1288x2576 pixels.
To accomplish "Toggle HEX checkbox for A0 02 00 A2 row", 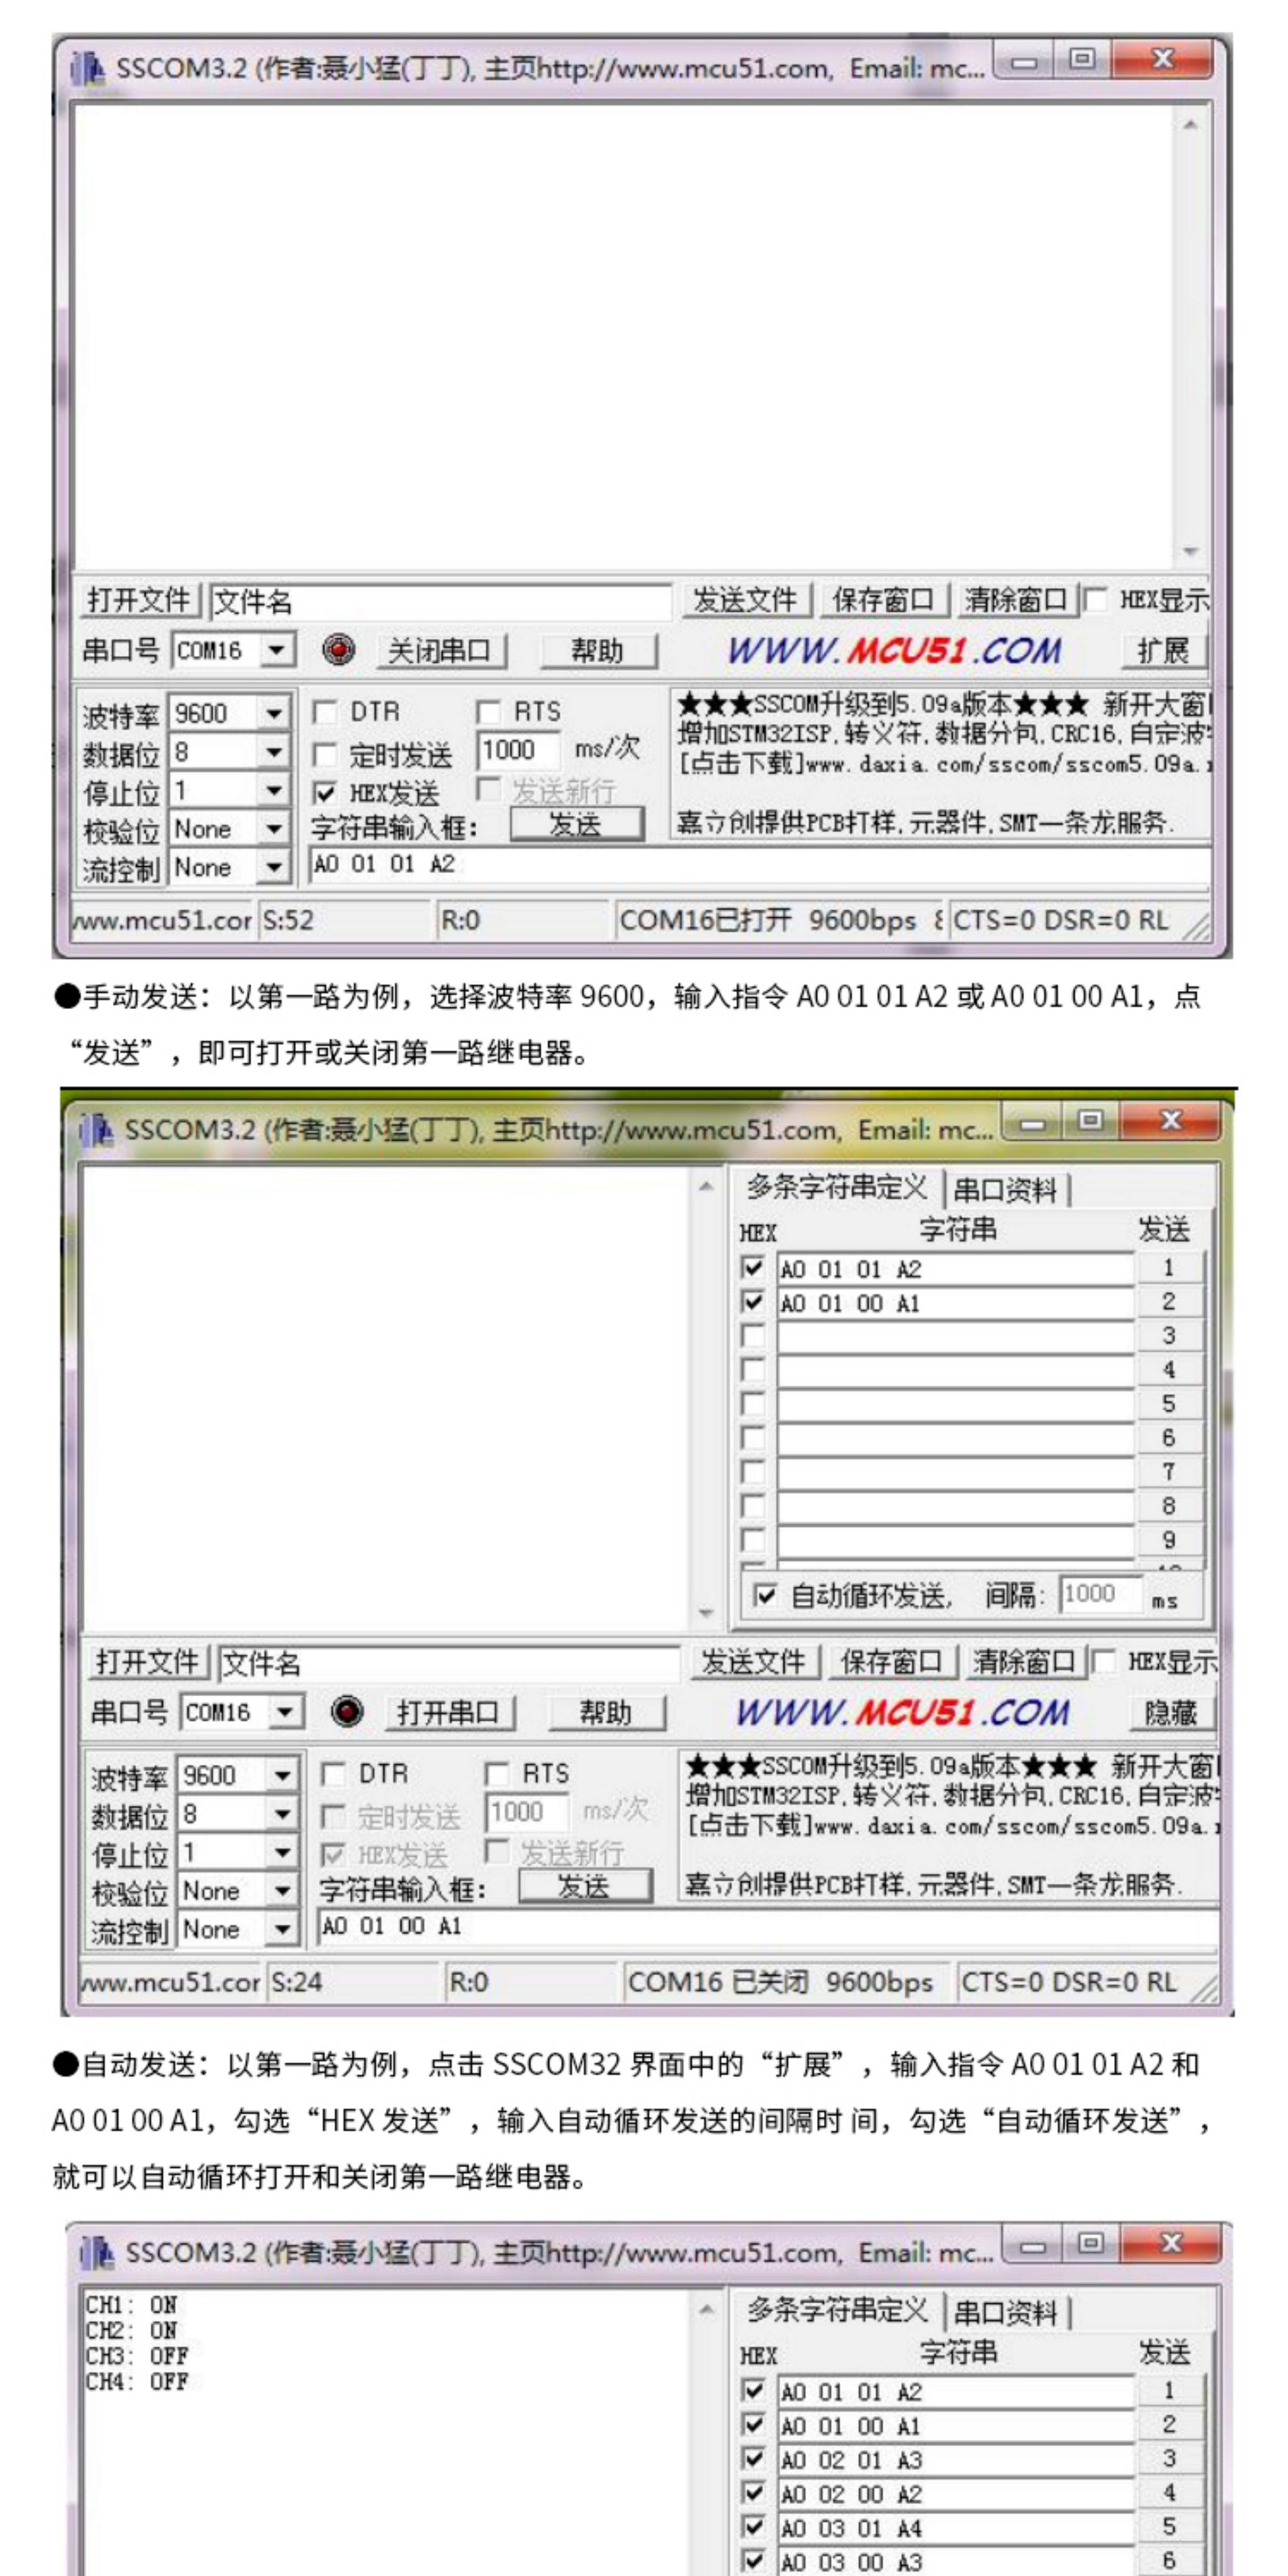I will (x=753, y=2493).
